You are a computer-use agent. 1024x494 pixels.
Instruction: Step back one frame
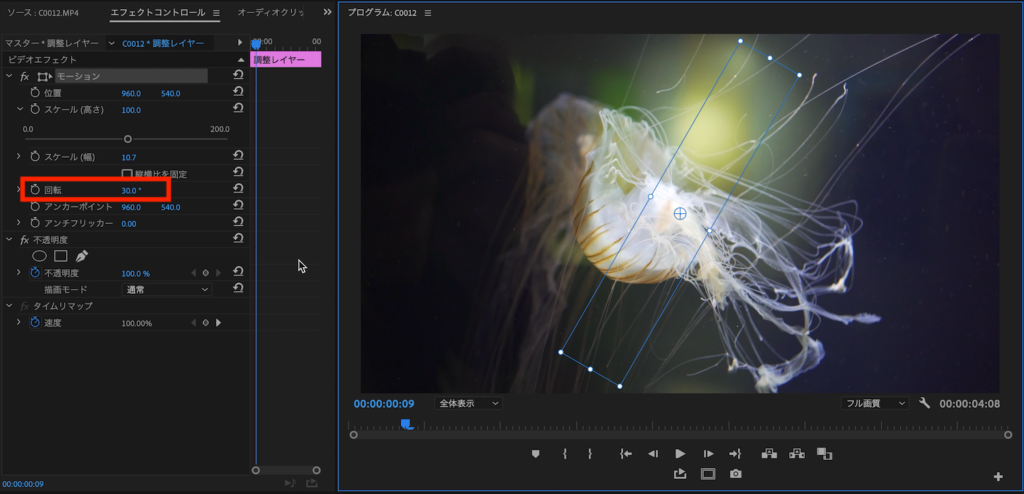[x=653, y=453]
